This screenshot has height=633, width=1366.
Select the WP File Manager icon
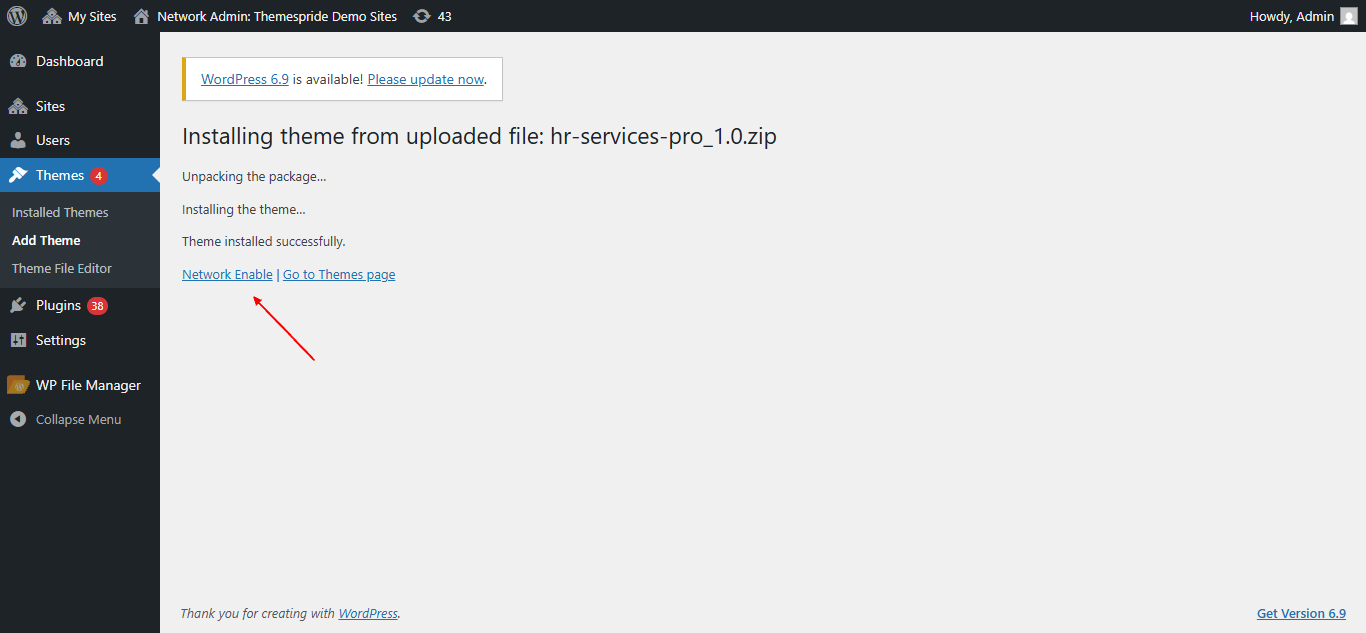pos(18,384)
